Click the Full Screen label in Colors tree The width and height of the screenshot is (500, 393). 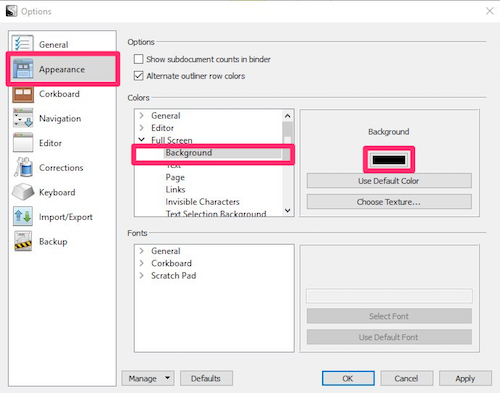(x=172, y=140)
